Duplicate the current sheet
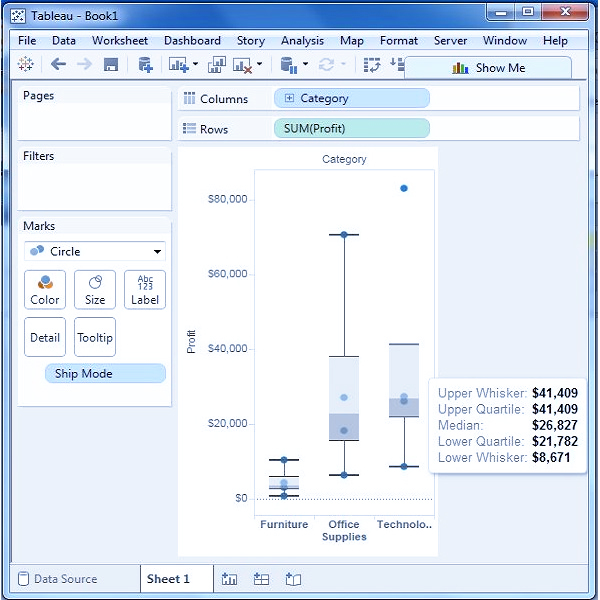The height and width of the screenshot is (600, 600). coord(217,64)
